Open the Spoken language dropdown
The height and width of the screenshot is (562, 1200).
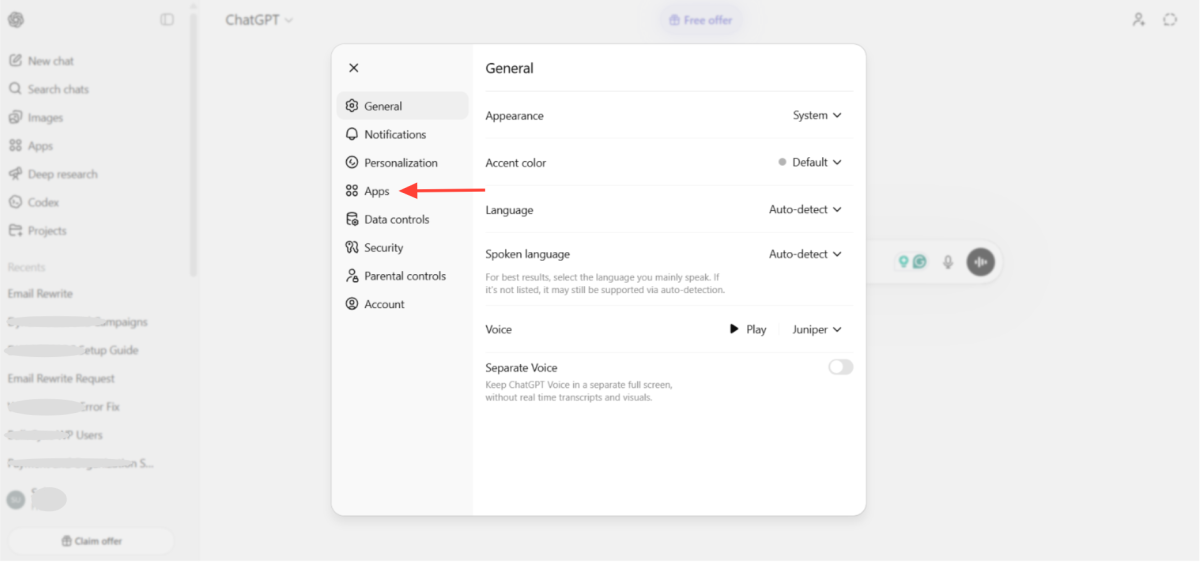805,255
